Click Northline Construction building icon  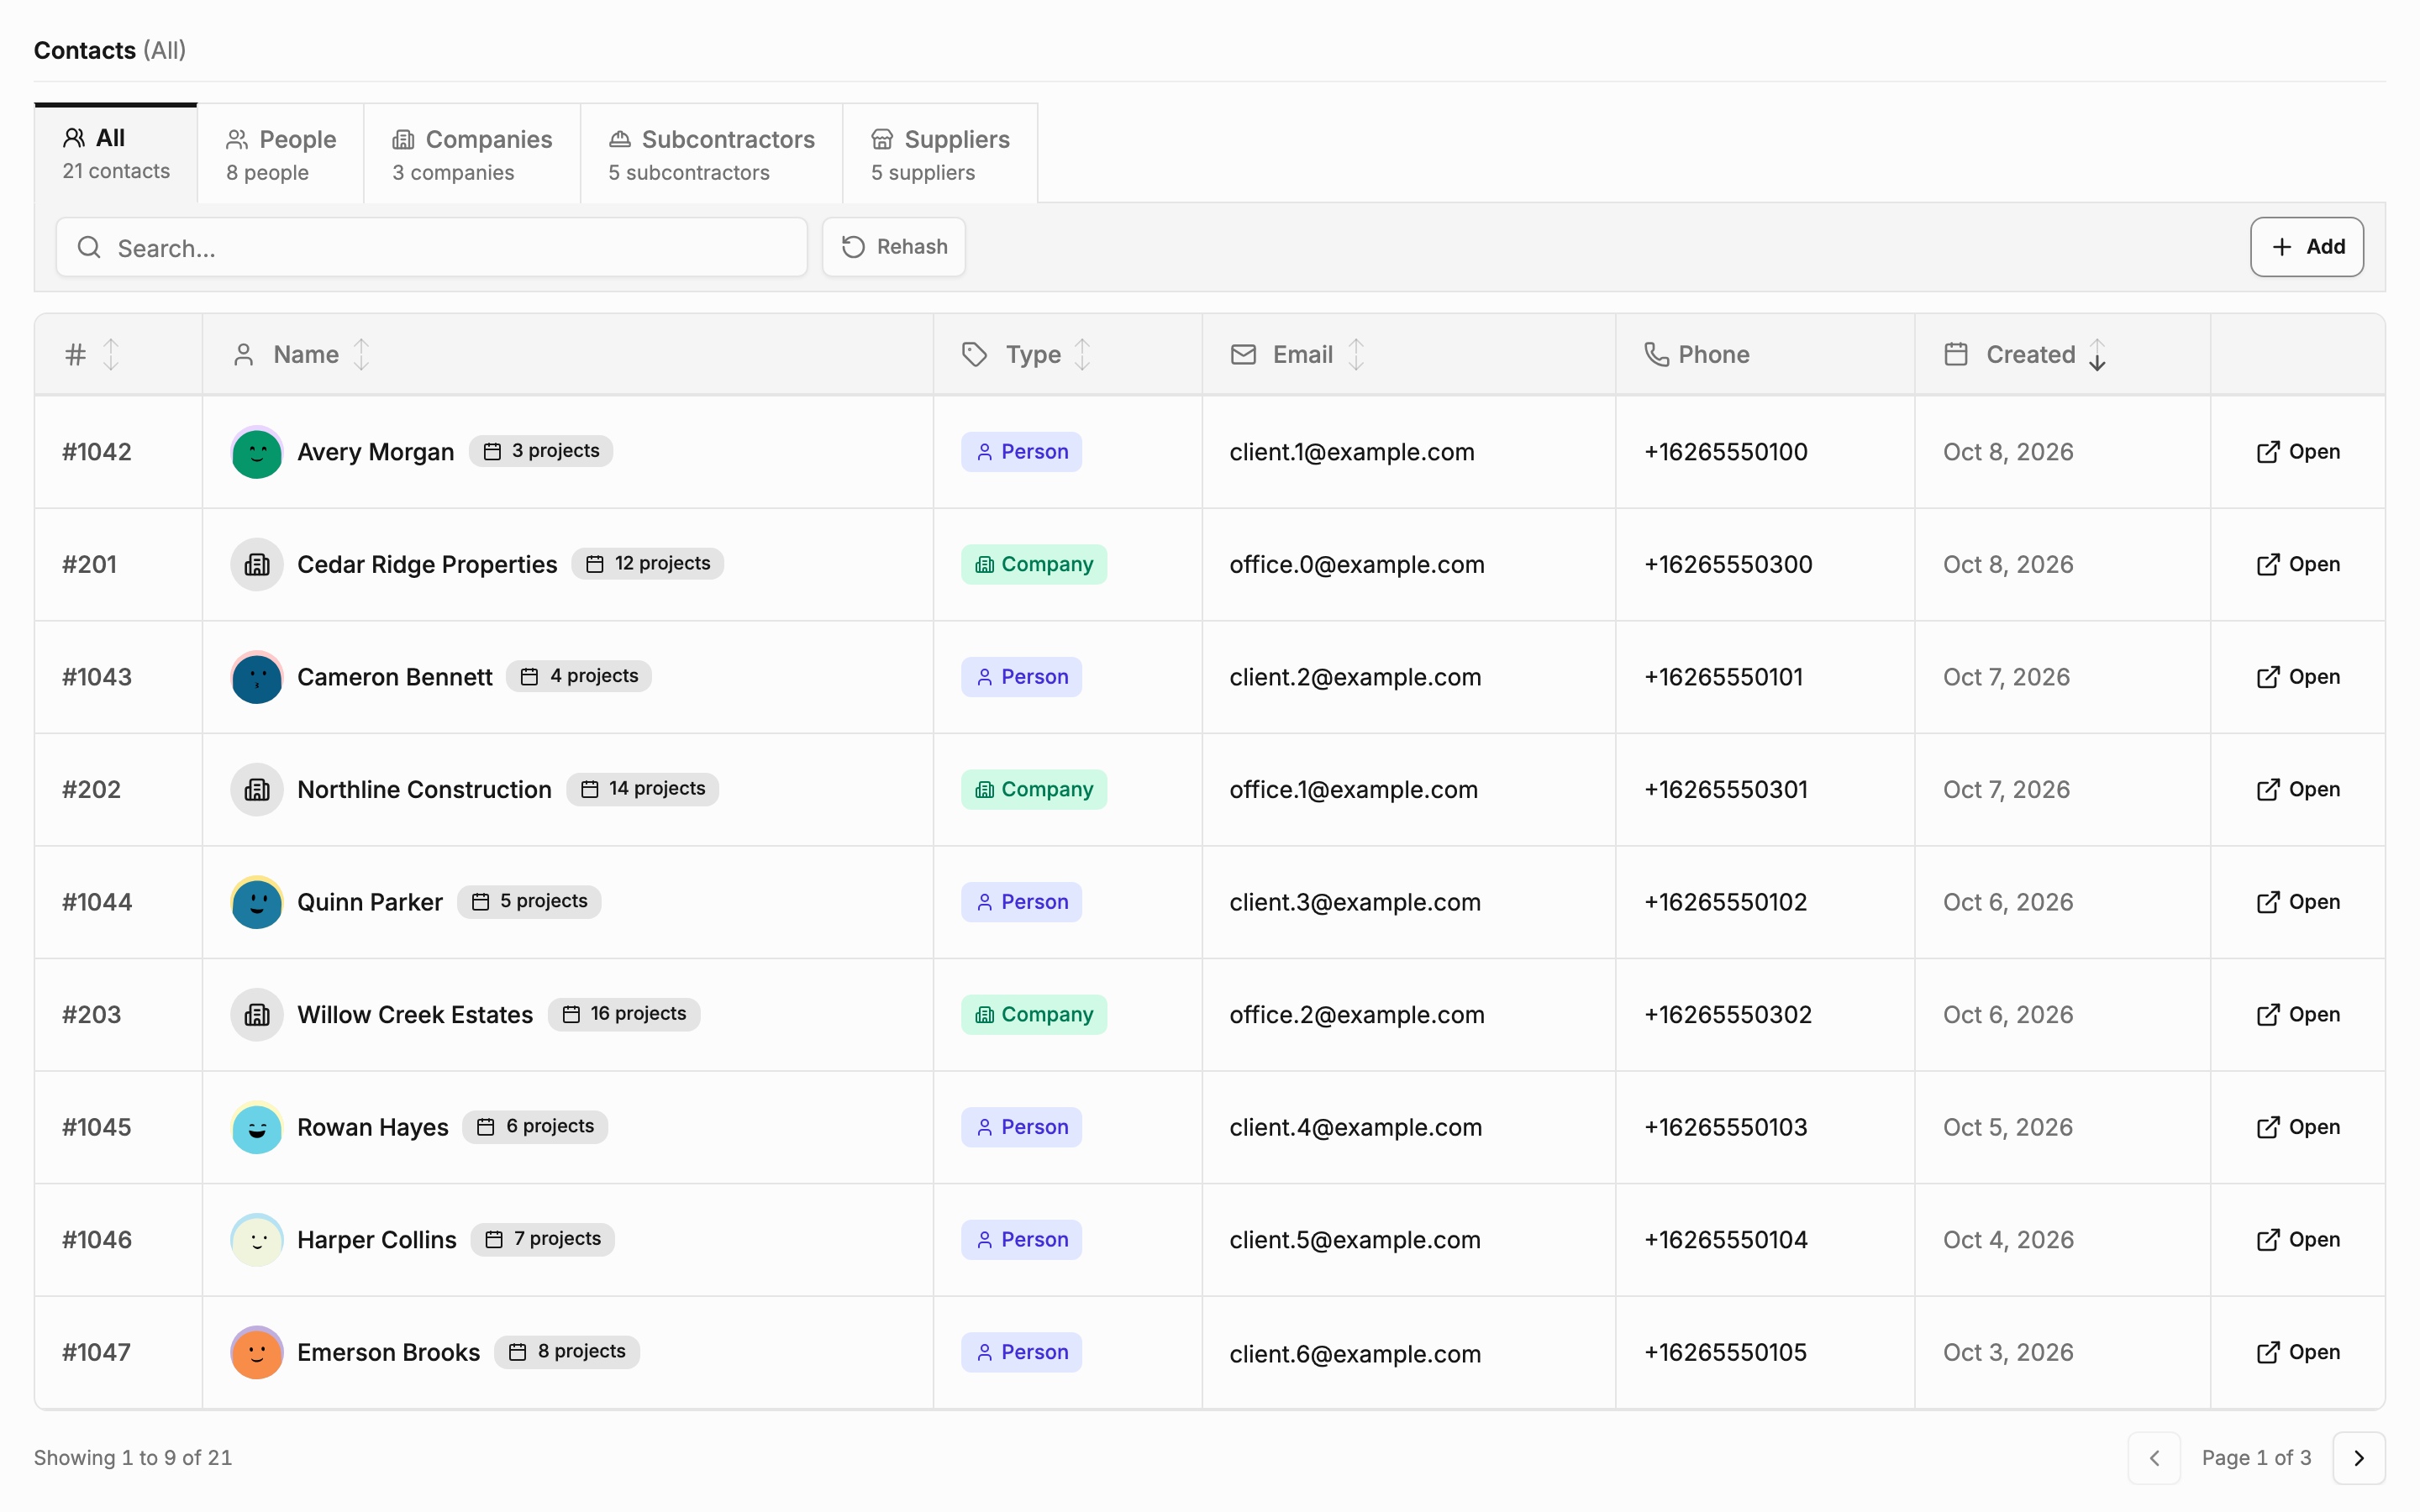(257, 790)
